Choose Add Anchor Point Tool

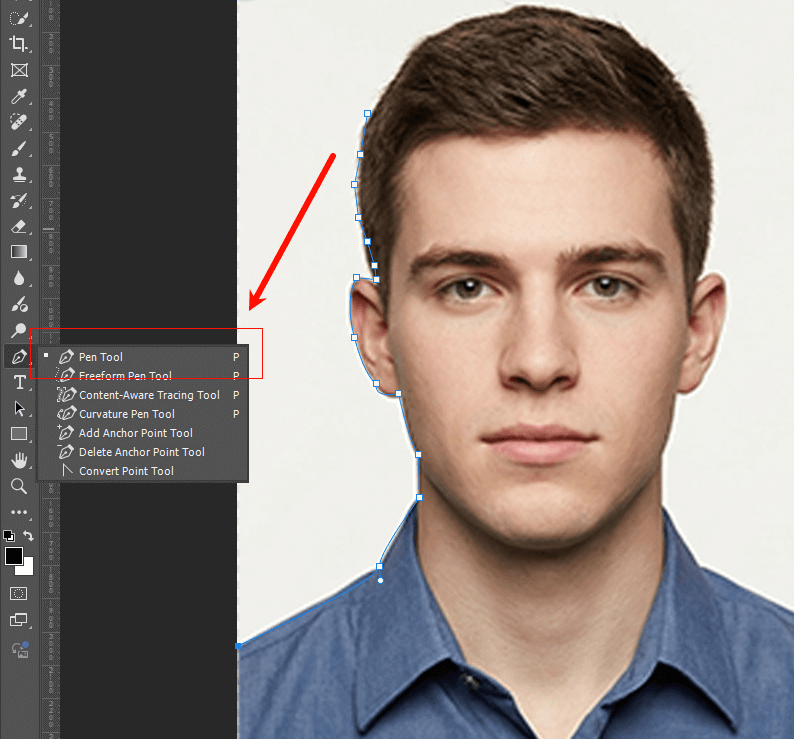pyautogui.click(x=143, y=433)
